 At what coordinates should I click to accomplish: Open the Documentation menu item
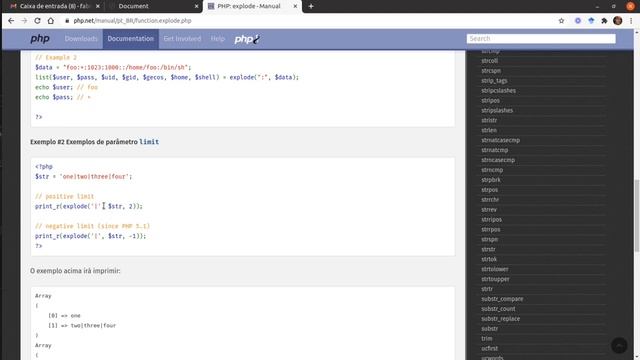tap(131, 39)
